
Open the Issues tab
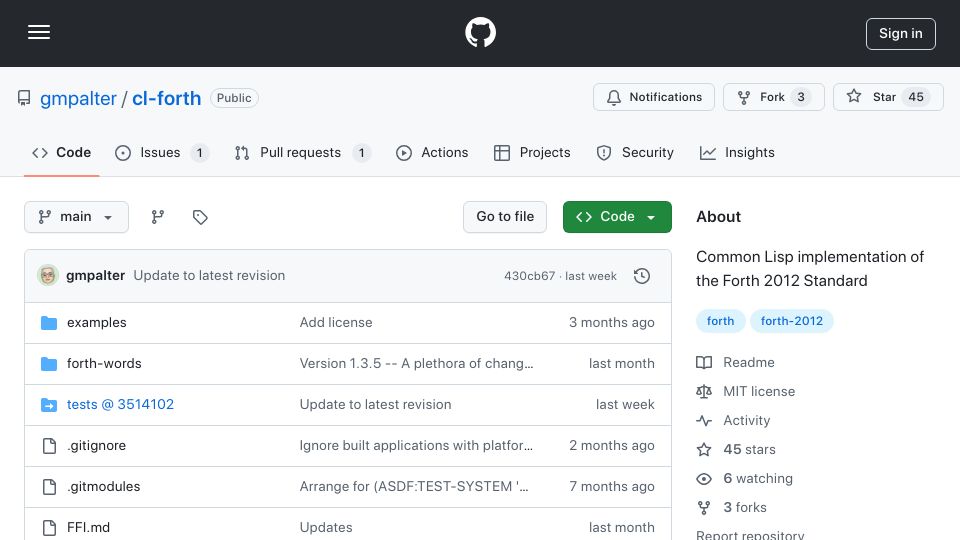coord(162,152)
